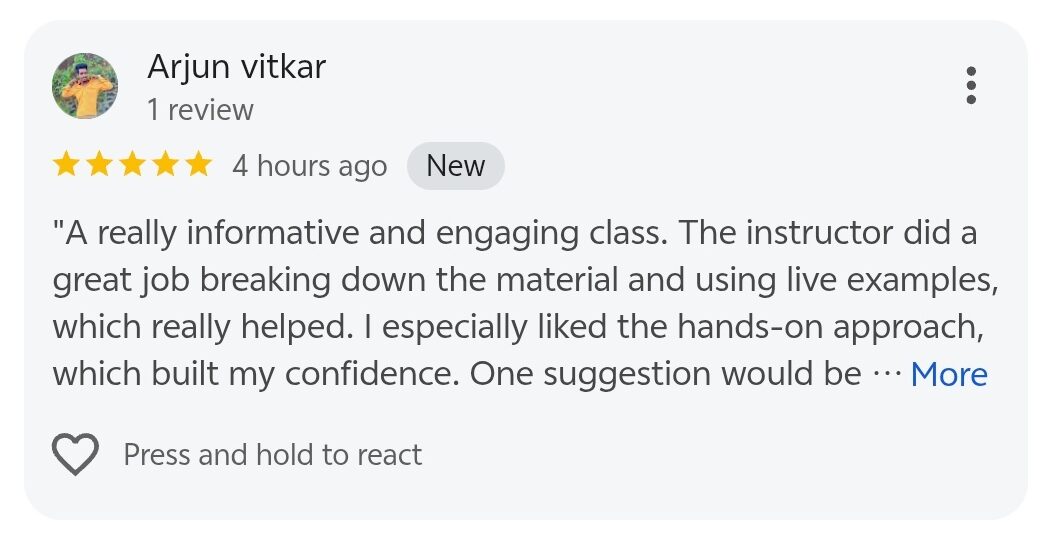The height and width of the screenshot is (544, 1042).
Task: Click the fifth rating star
Action: pos(198,165)
